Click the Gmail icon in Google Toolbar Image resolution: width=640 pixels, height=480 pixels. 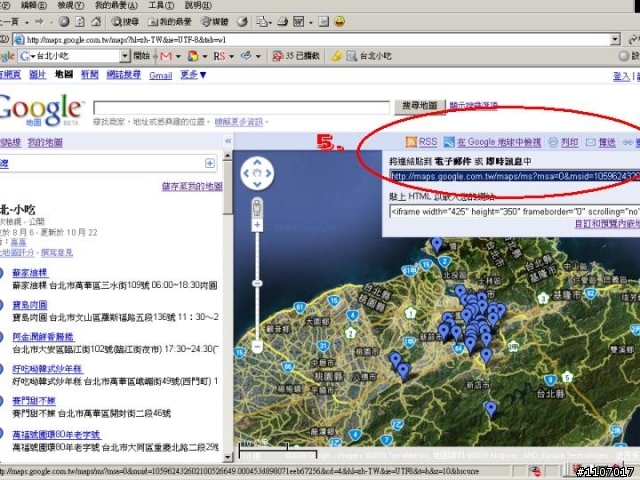pos(166,56)
